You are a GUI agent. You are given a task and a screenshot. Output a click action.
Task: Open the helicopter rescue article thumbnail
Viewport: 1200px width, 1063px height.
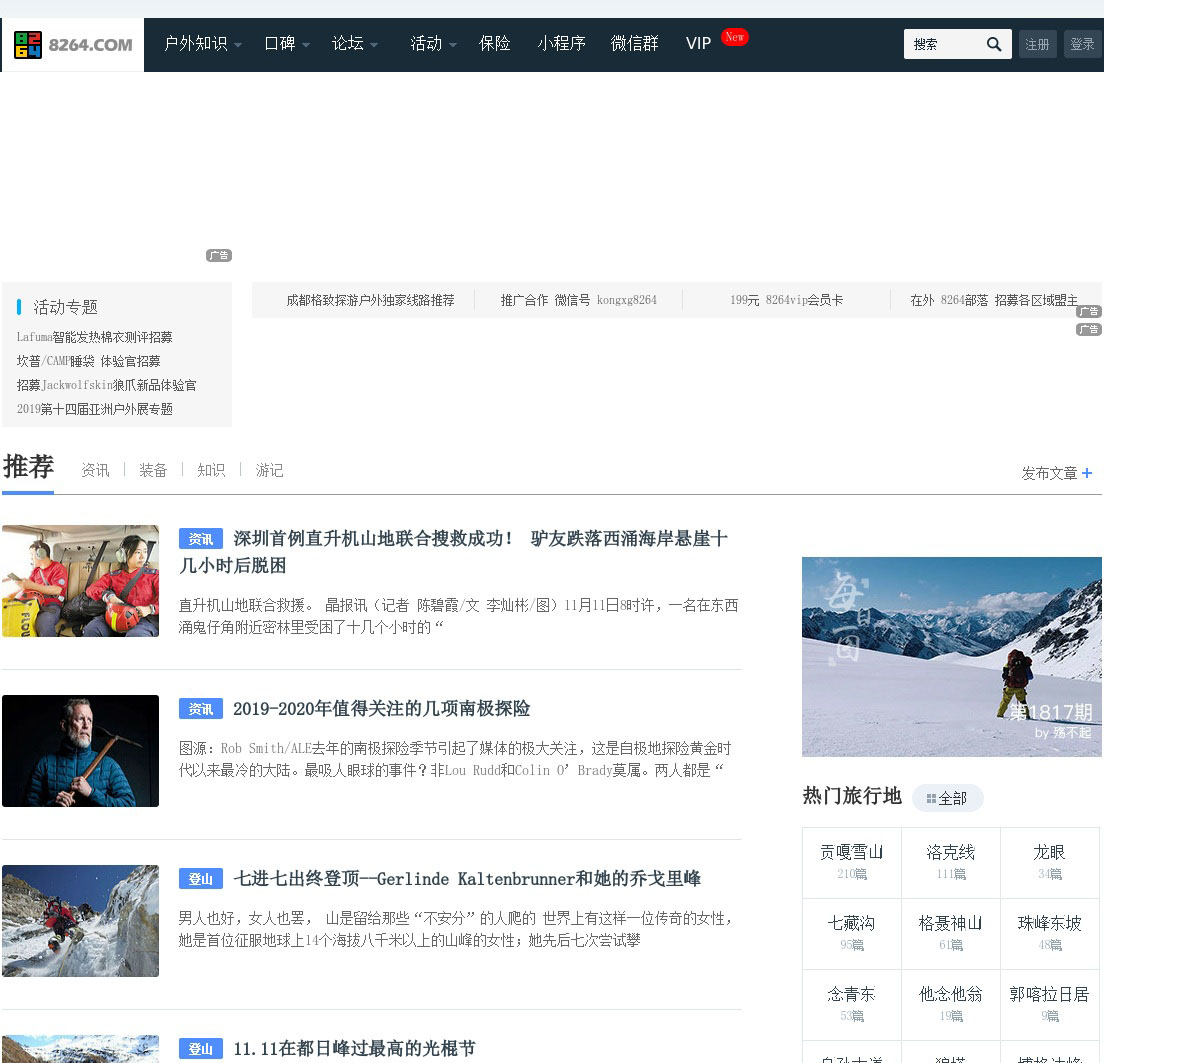click(80, 581)
